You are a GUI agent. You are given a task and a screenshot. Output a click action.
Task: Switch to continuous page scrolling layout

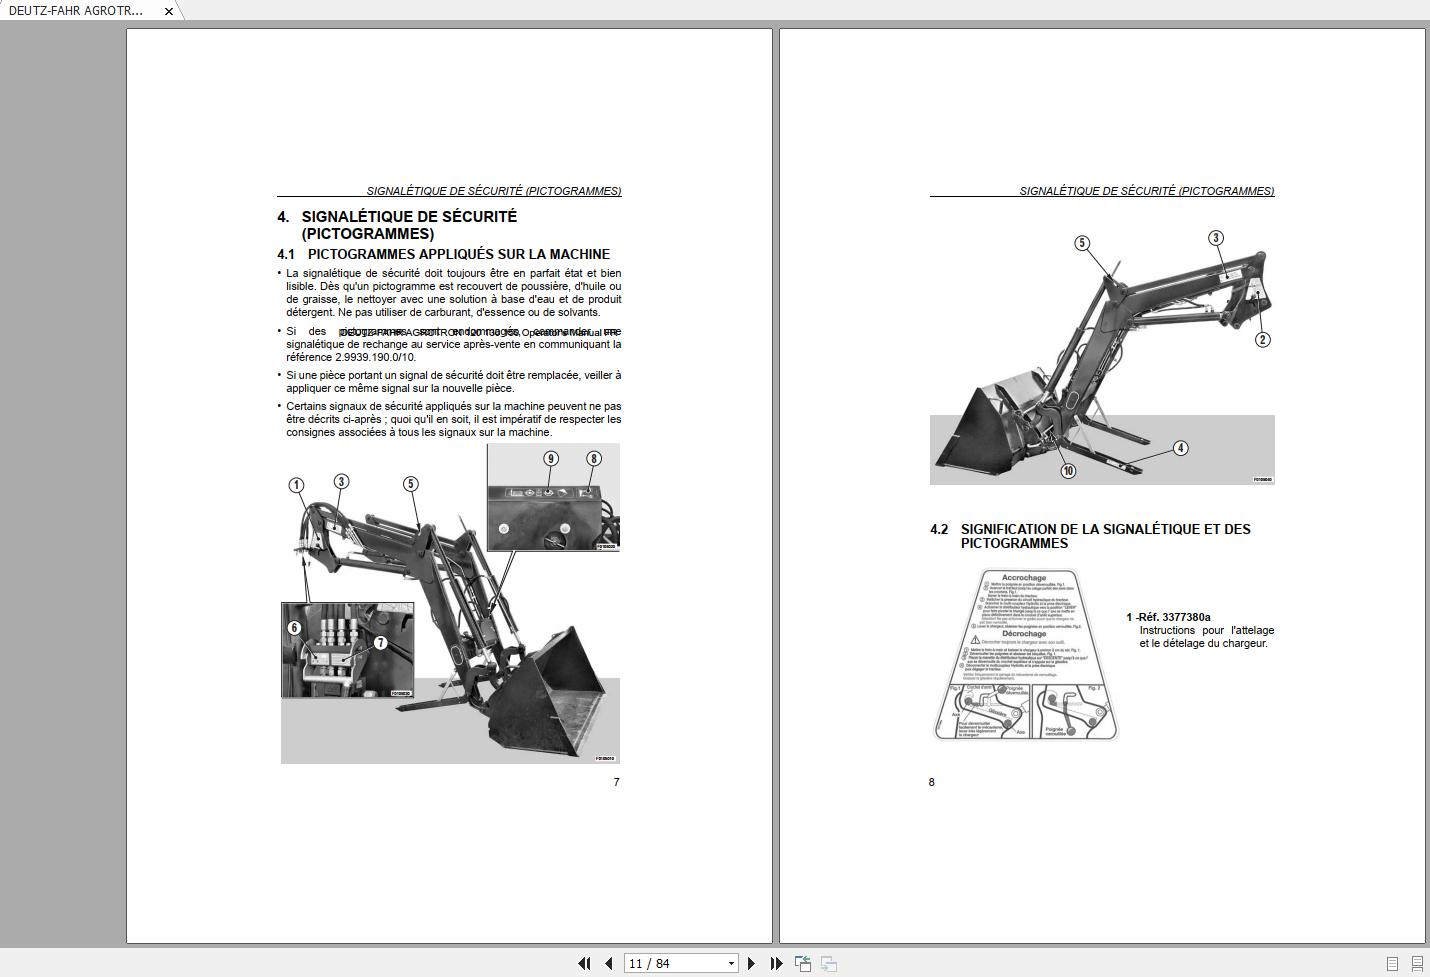point(1416,964)
